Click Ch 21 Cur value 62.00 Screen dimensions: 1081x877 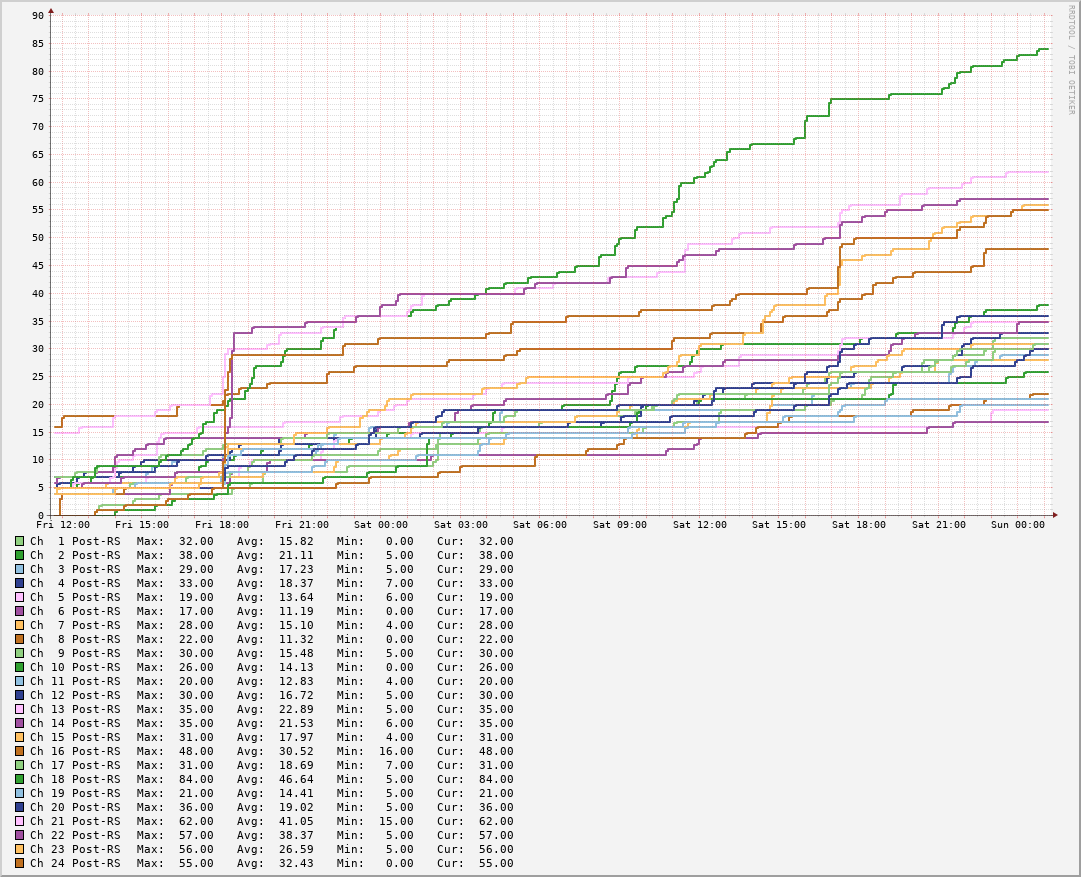click(496, 821)
